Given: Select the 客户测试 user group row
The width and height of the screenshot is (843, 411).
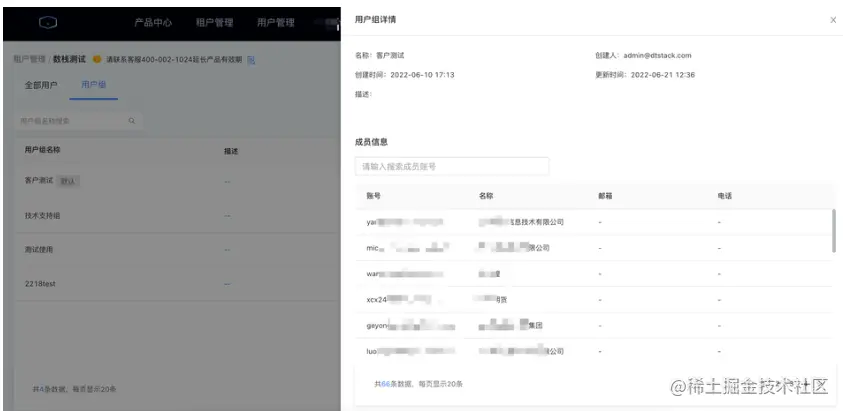Looking at the screenshot, I should point(177,181).
